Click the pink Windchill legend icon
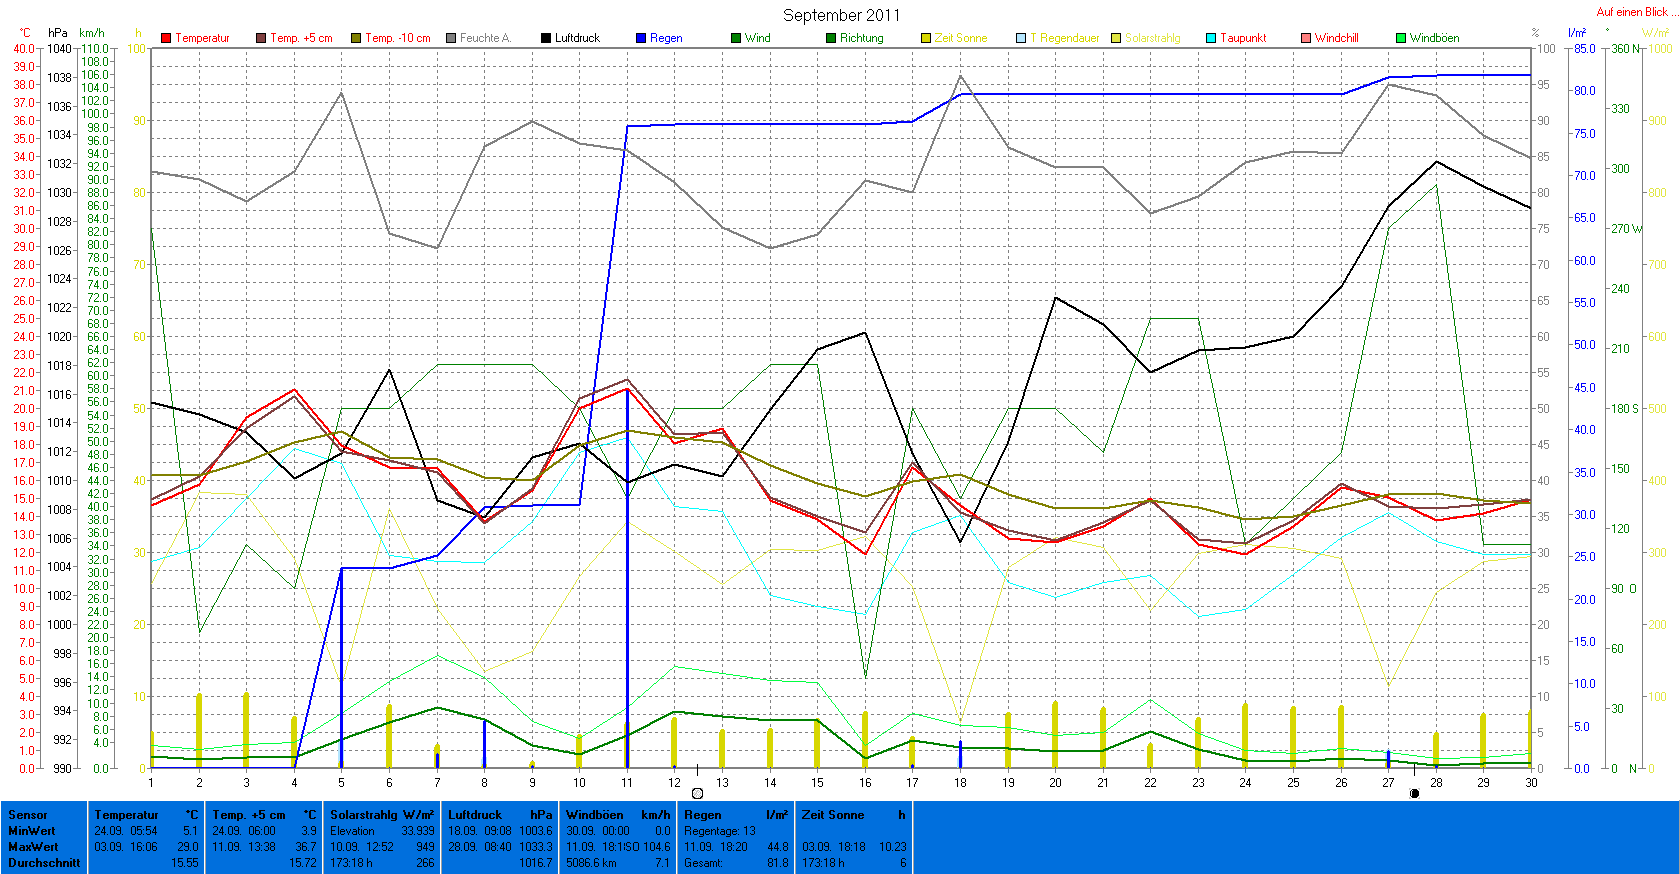This screenshot has height=874, width=1680. tap(1306, 38)
